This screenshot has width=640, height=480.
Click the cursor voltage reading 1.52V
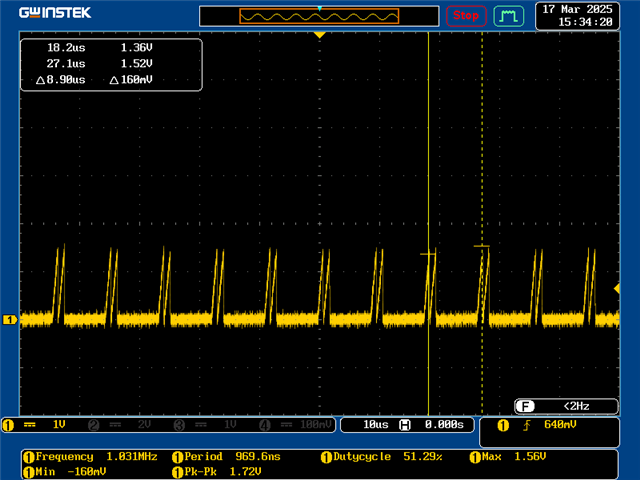coord(136,64)
